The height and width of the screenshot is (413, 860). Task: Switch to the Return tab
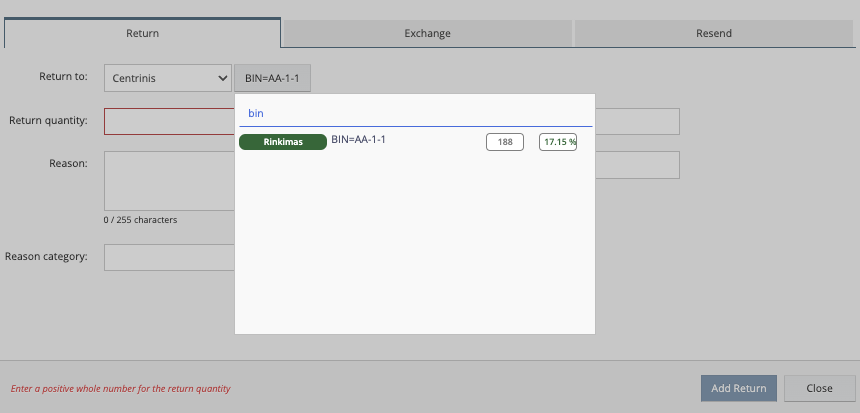coord(142,33)
